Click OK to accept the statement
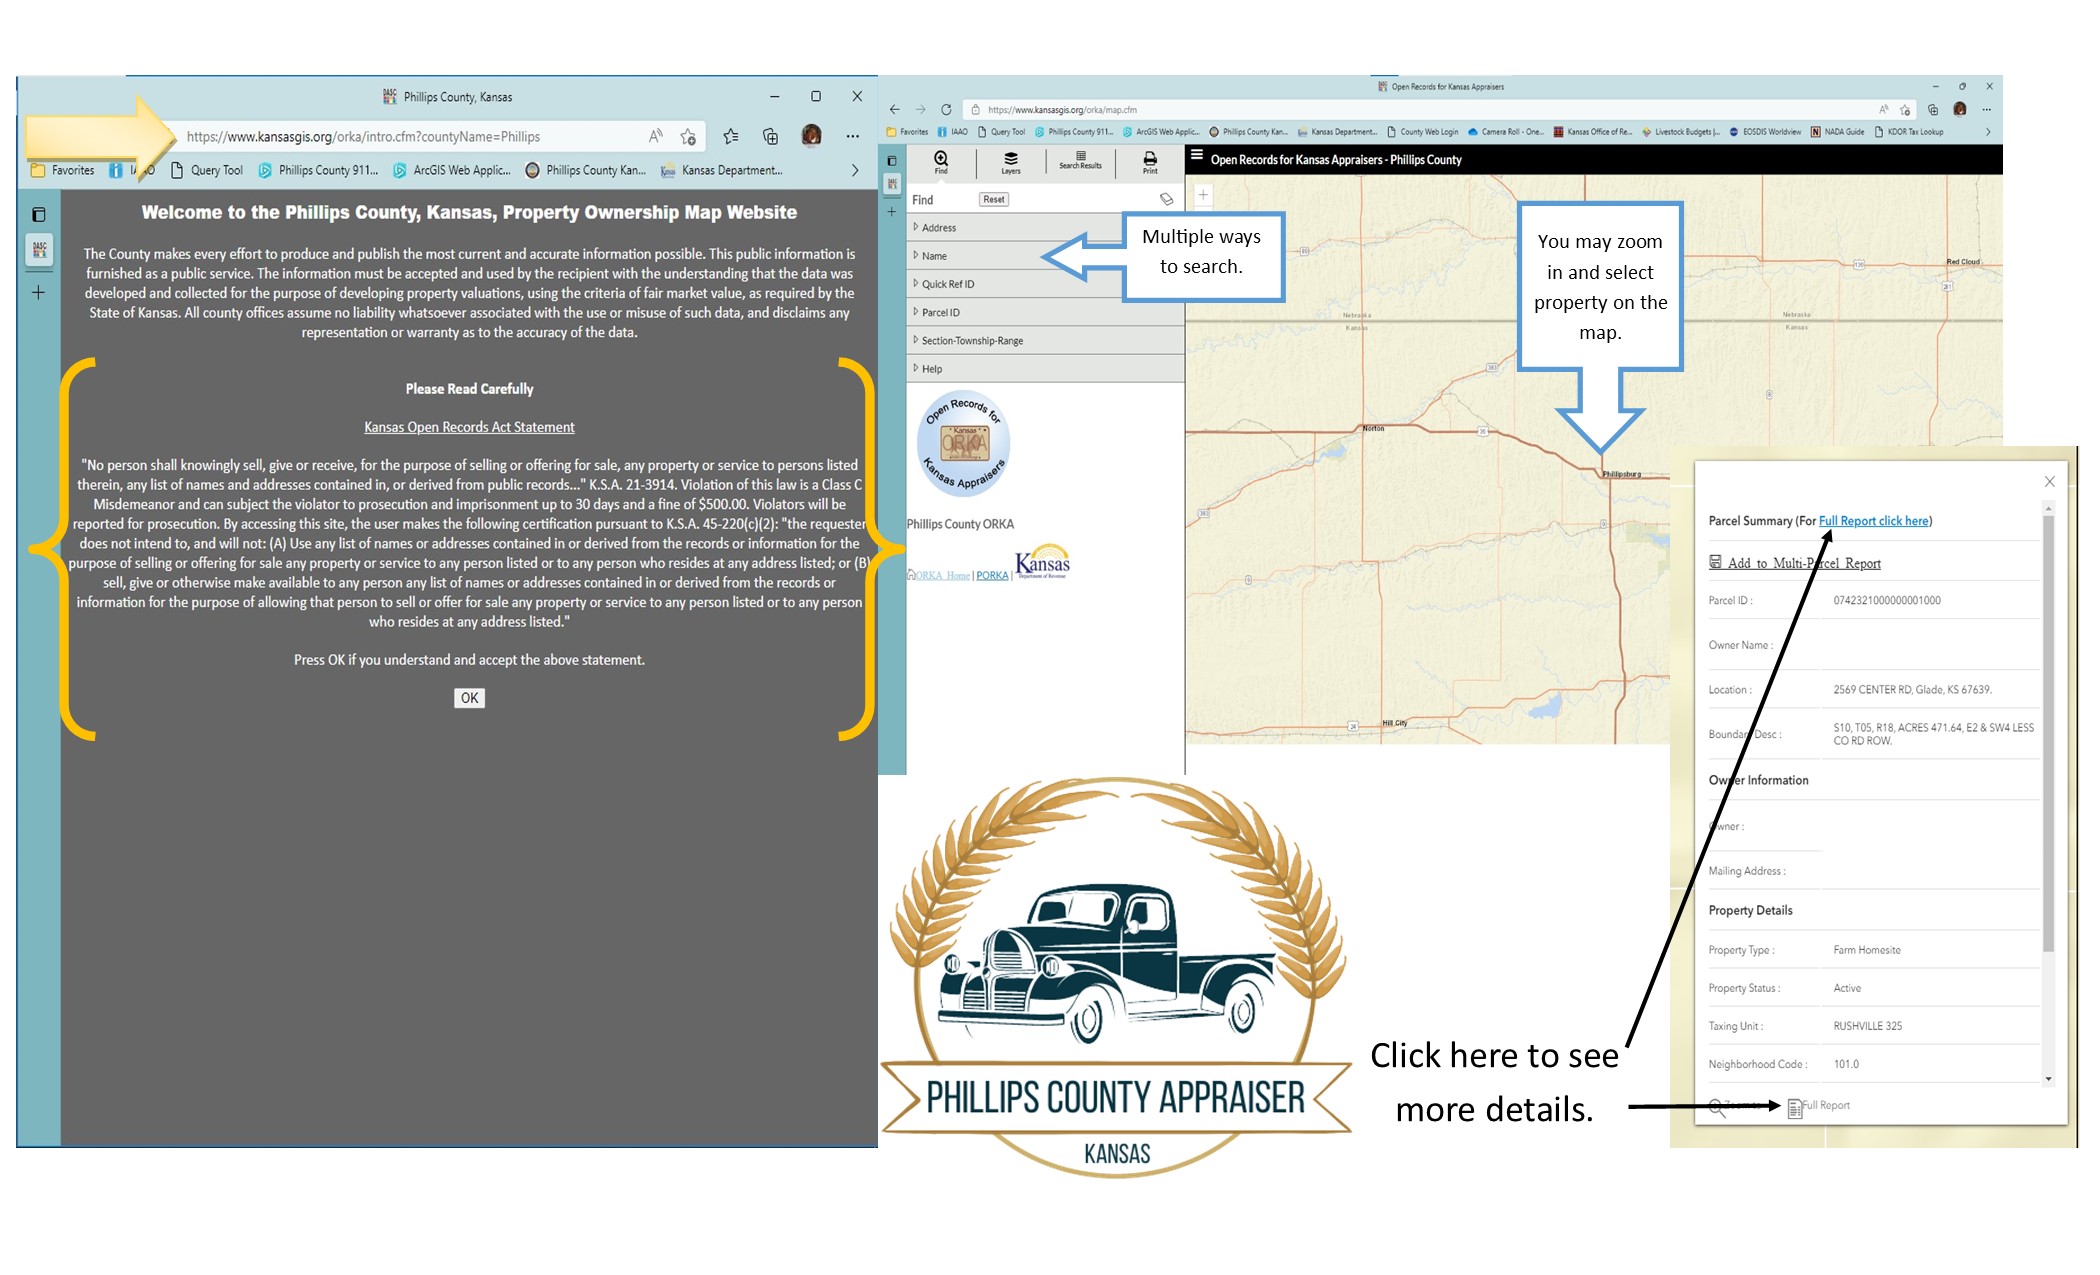Viewport: 2100px width, 1275px height. (469, 698)
